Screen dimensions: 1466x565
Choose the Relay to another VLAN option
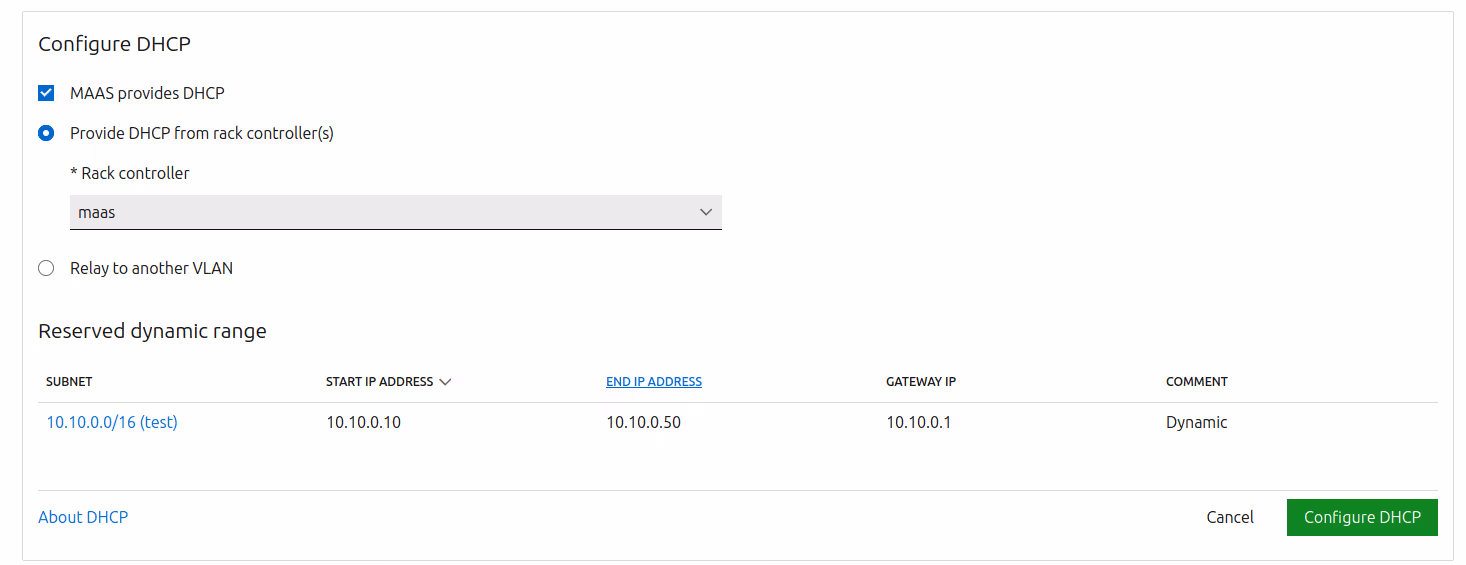pos(46,268)
